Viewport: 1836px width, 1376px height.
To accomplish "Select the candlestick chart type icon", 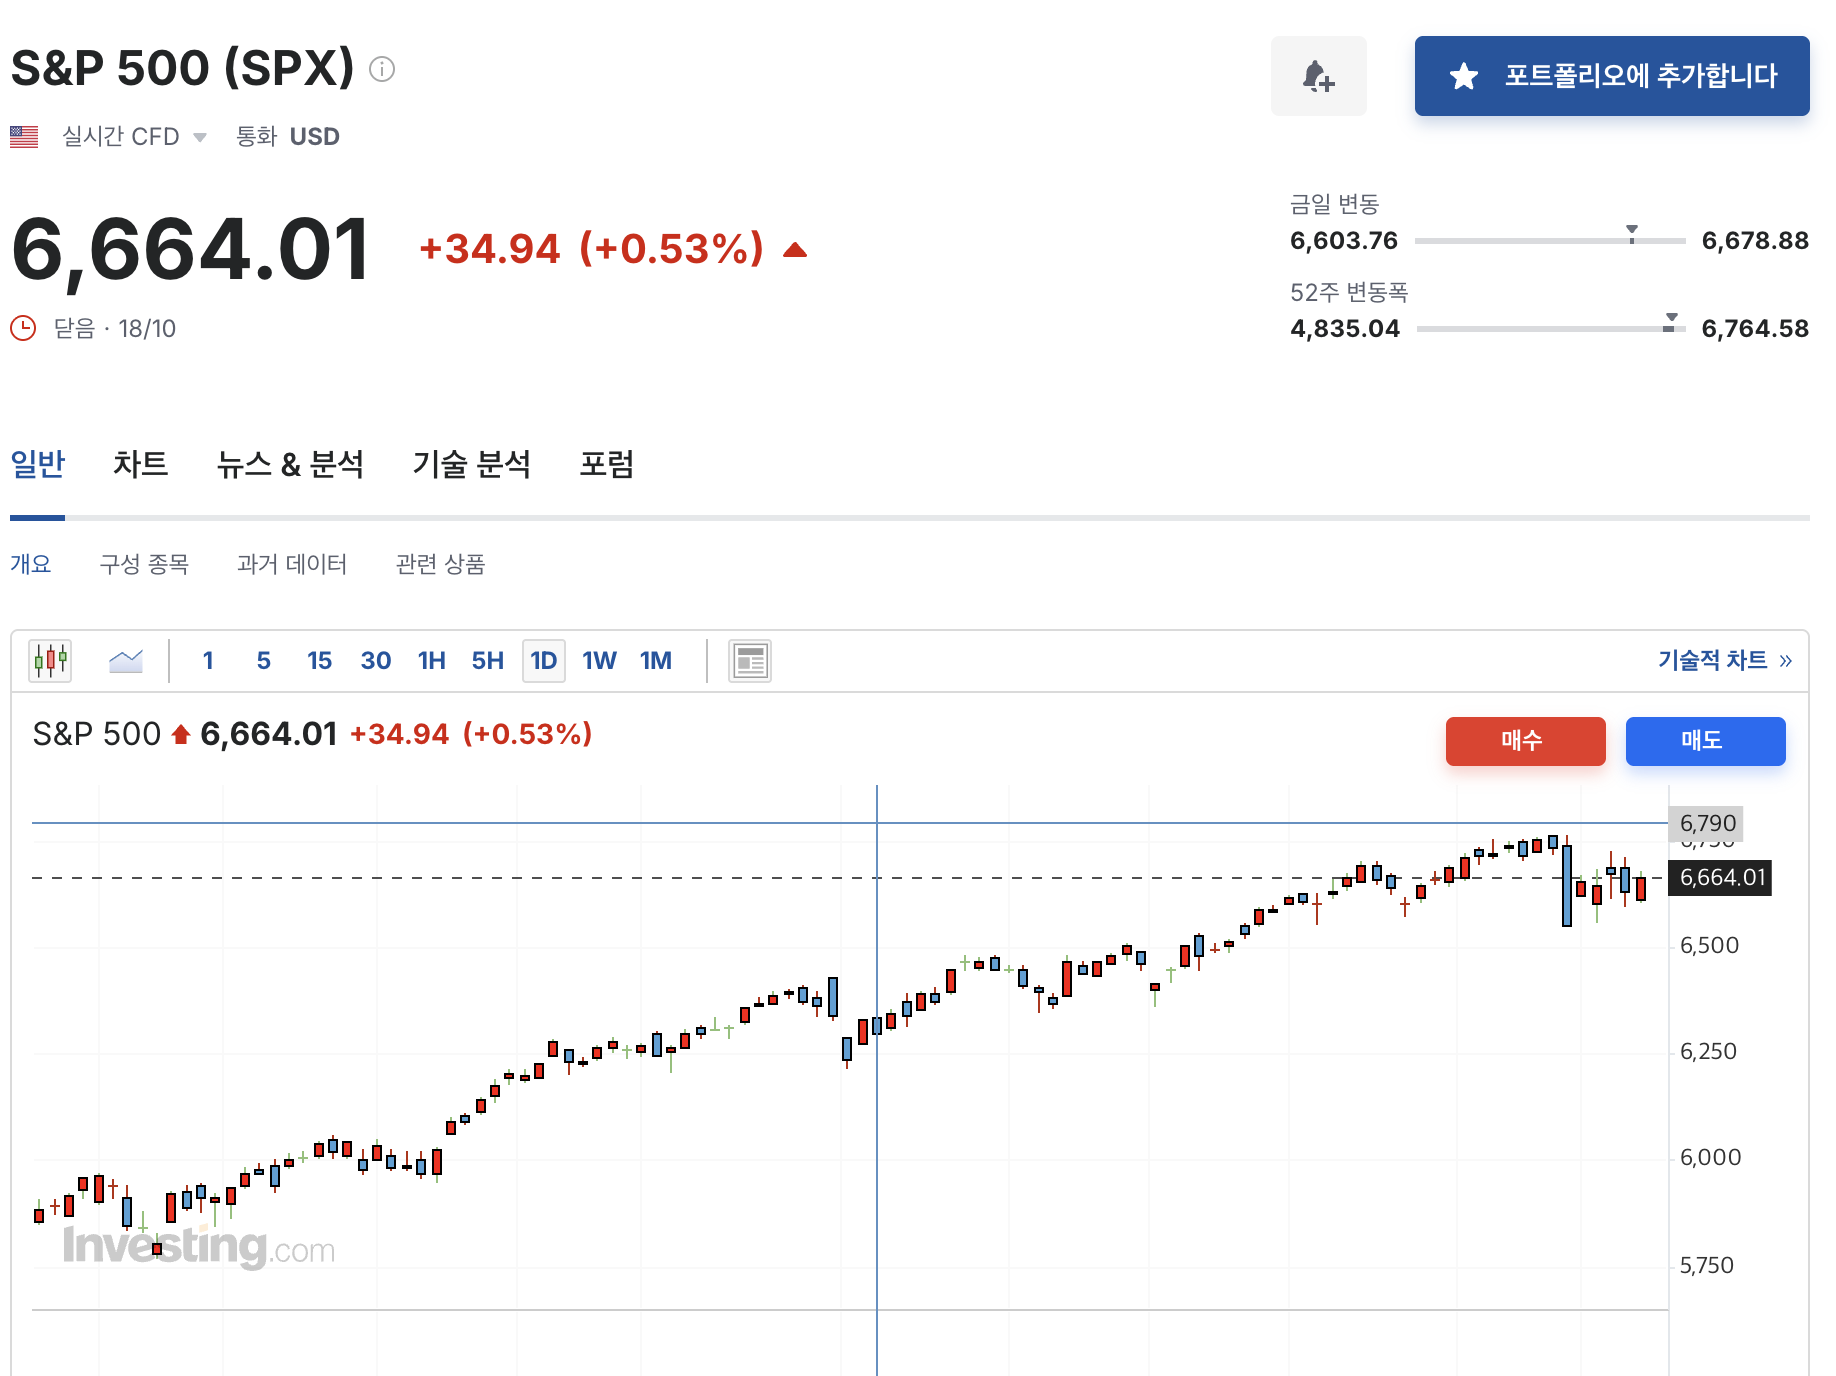I will pyautogui.click(x=48, y=660).
